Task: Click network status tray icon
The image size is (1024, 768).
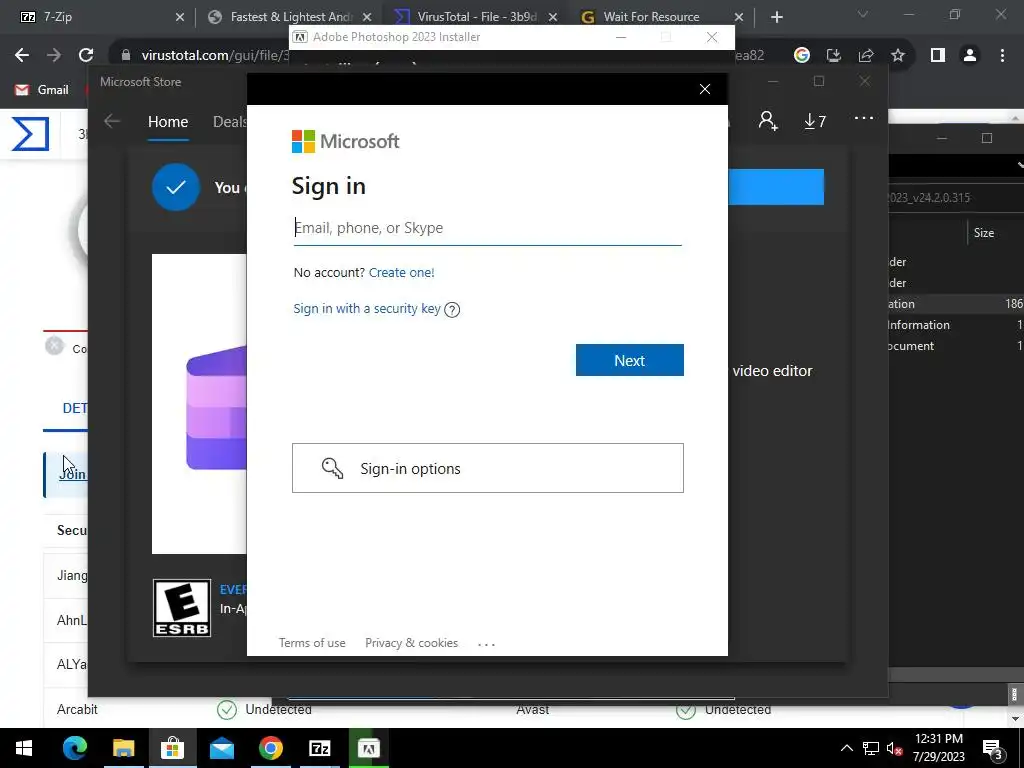Action: (x=871, y=748)
